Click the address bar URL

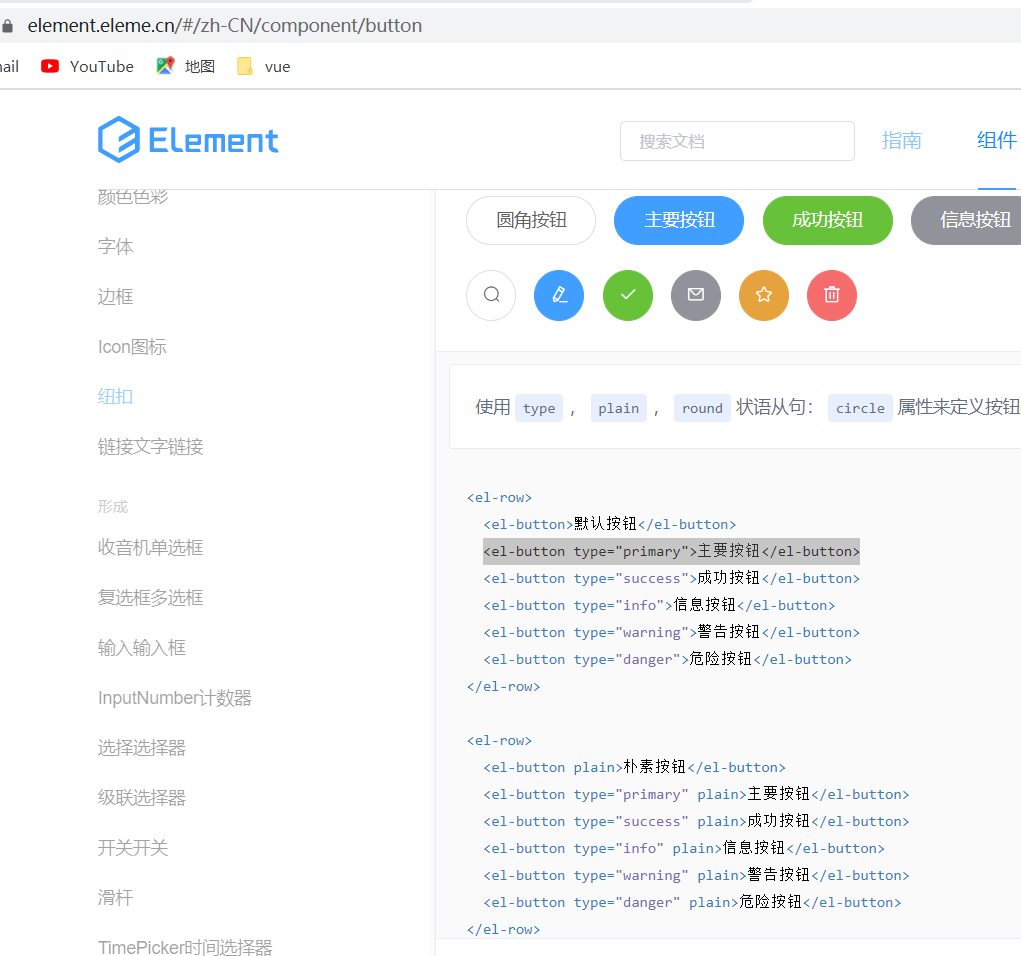[x=225, y=25]
